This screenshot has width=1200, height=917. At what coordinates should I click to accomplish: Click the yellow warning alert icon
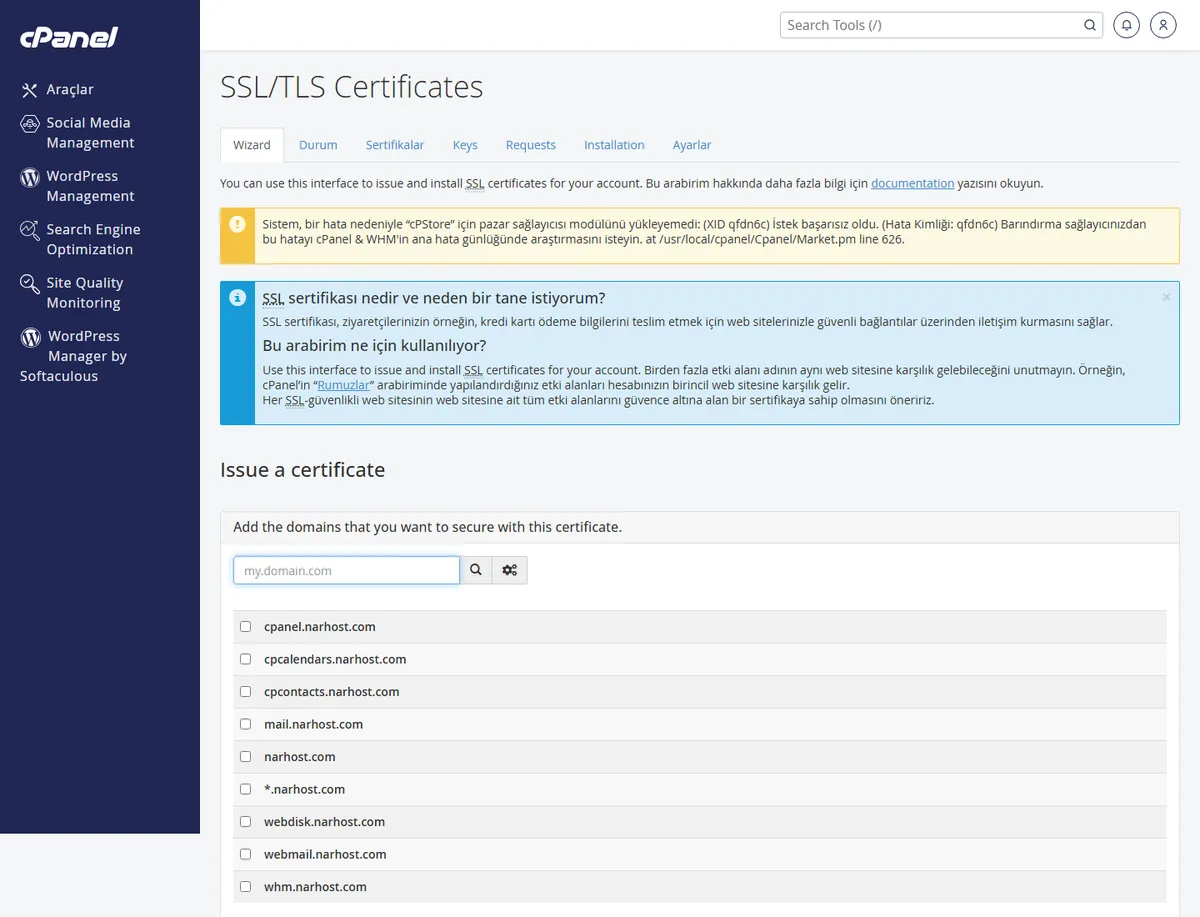click(237, 224)
